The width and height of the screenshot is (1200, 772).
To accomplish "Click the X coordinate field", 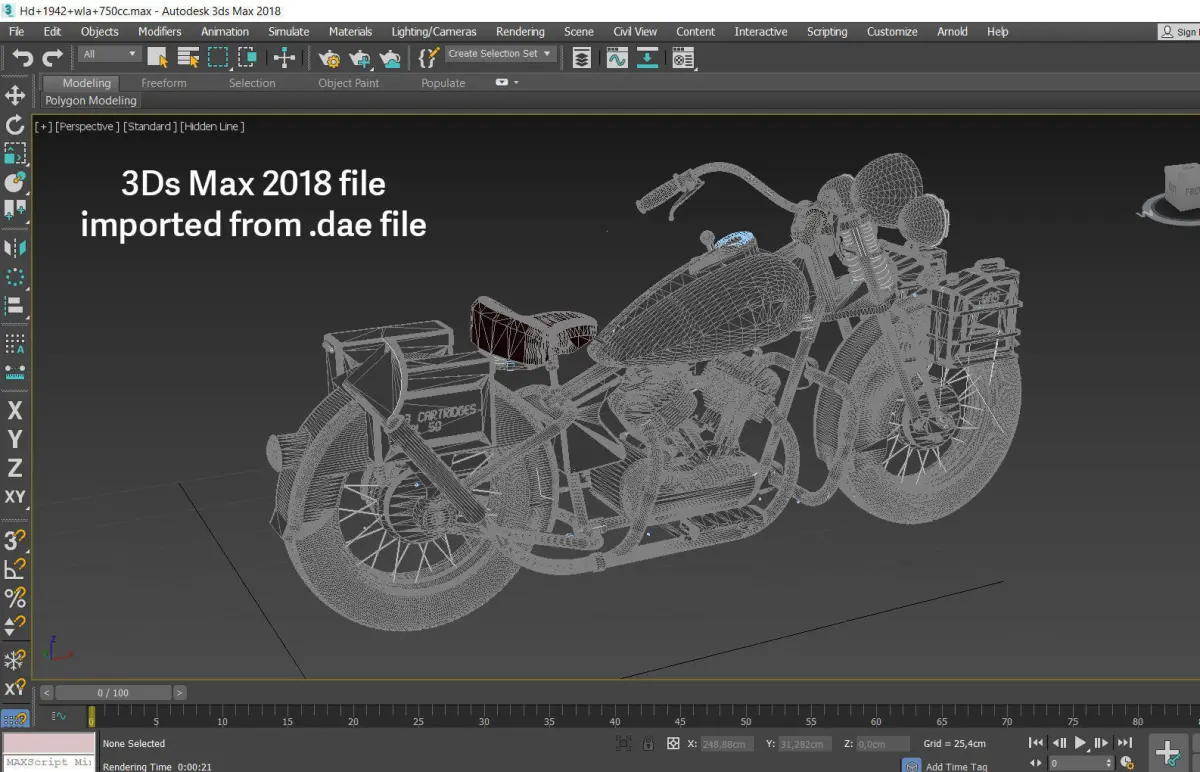I will coord(727,744).
